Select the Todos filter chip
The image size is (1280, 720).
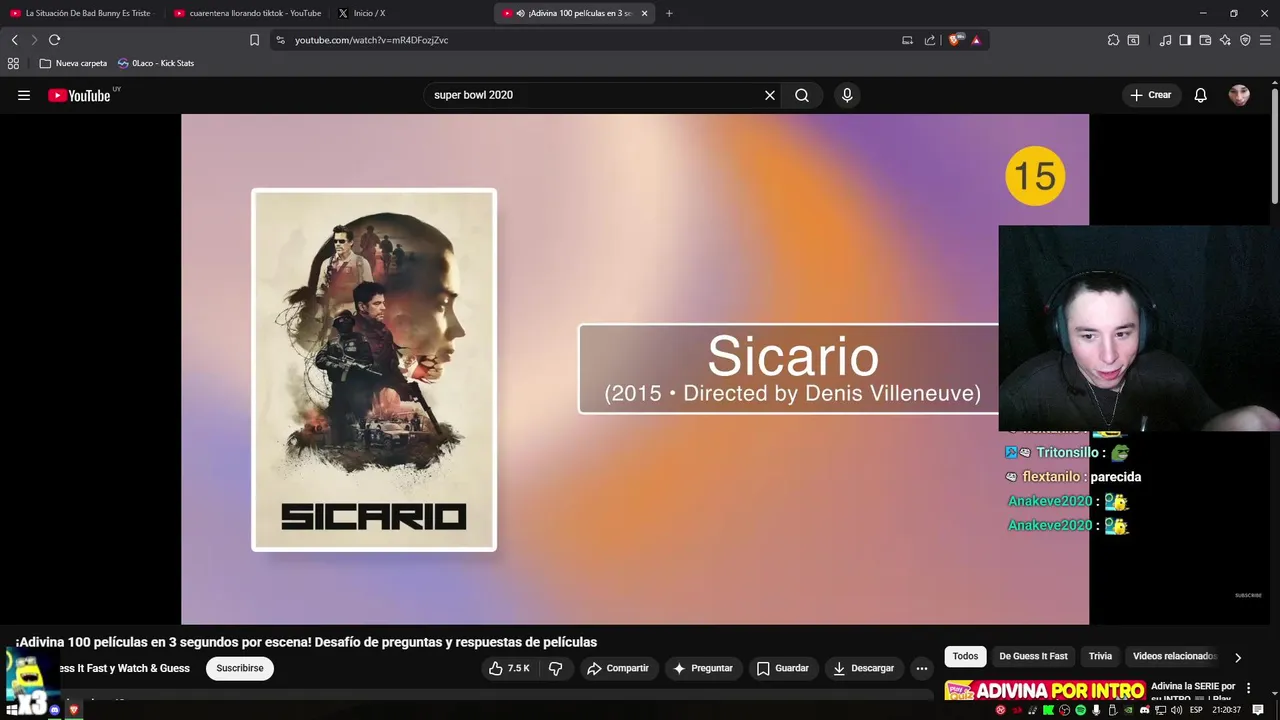pos(965,656)
